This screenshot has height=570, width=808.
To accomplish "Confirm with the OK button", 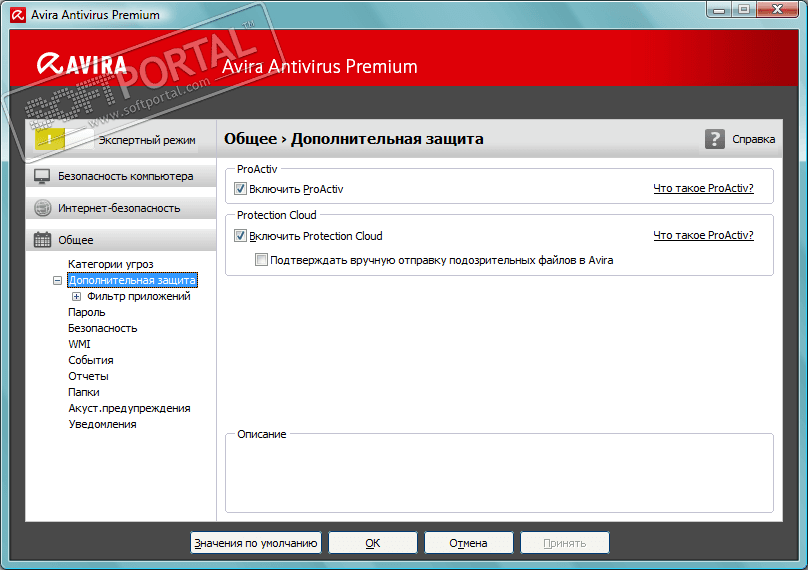I will coord(373,543).
